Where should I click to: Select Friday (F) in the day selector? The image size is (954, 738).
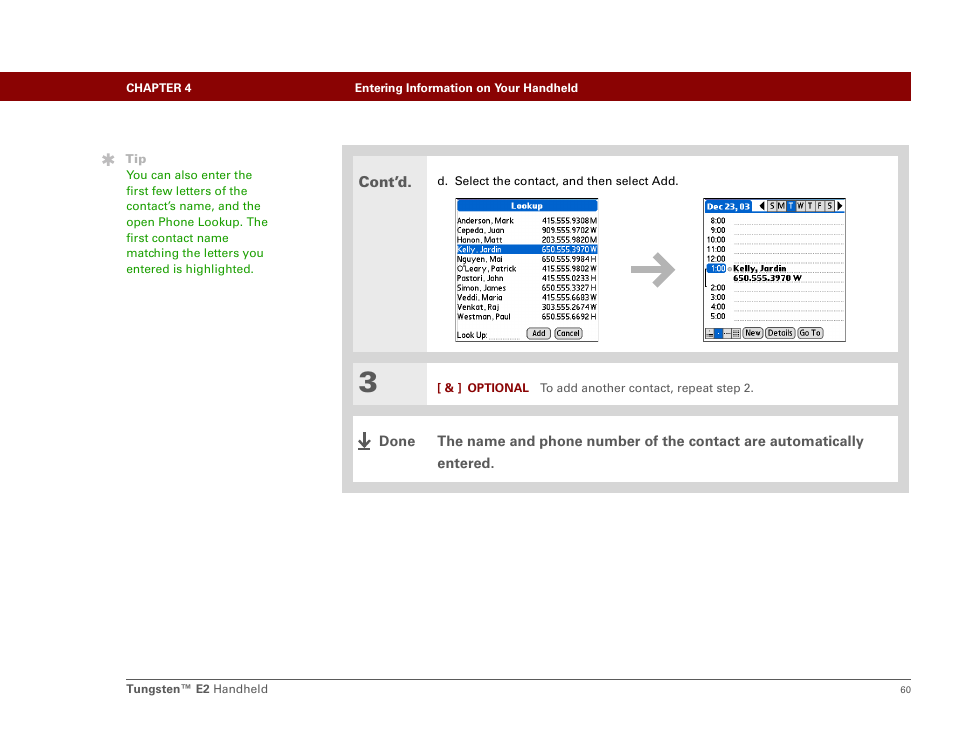pyautogui.click(x=820, y=206)
